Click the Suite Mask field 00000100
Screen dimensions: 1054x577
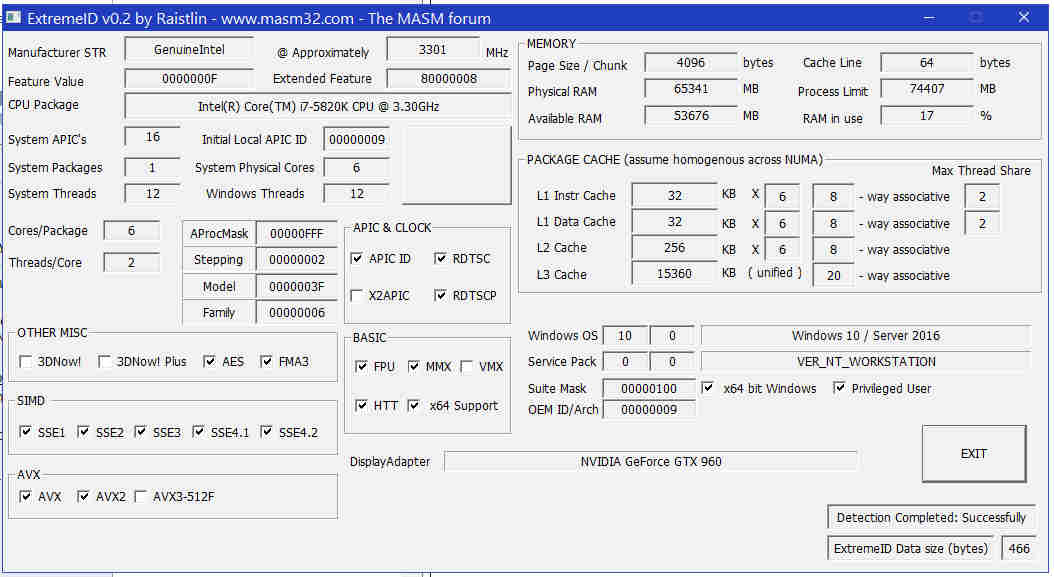(x=649, y=388)
